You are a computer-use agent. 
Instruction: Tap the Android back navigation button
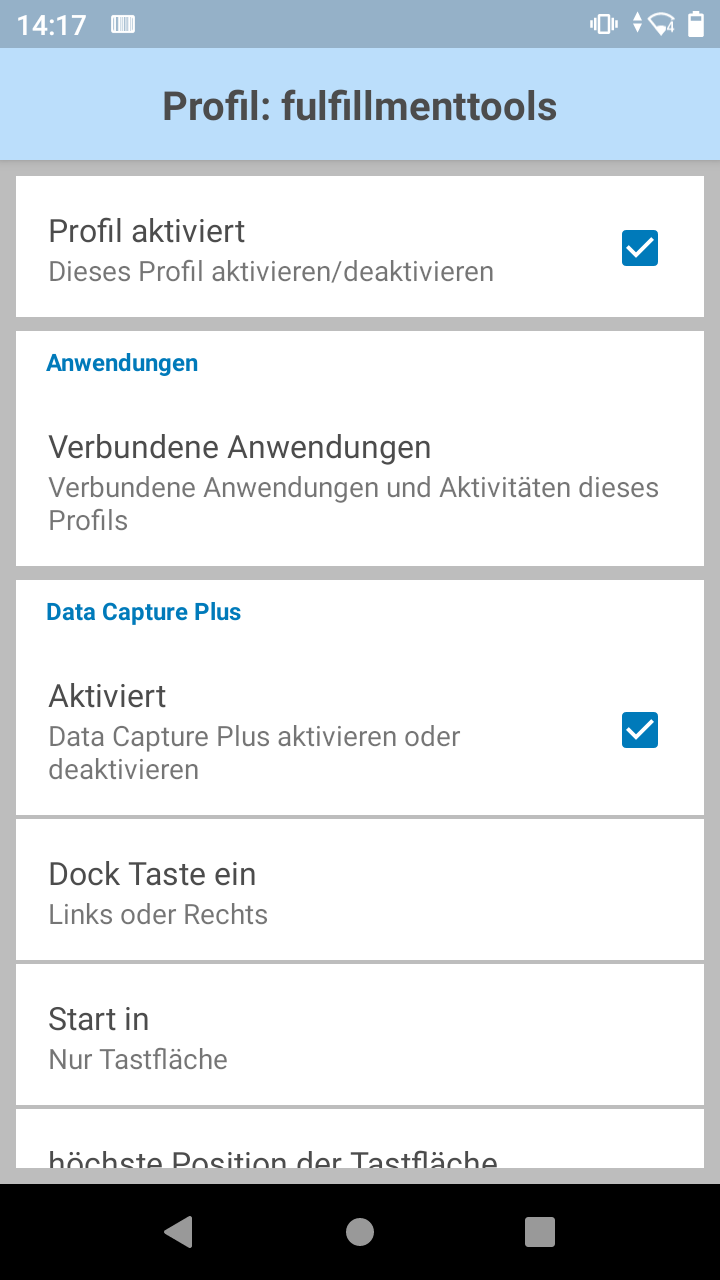[x=179, y=1232]
